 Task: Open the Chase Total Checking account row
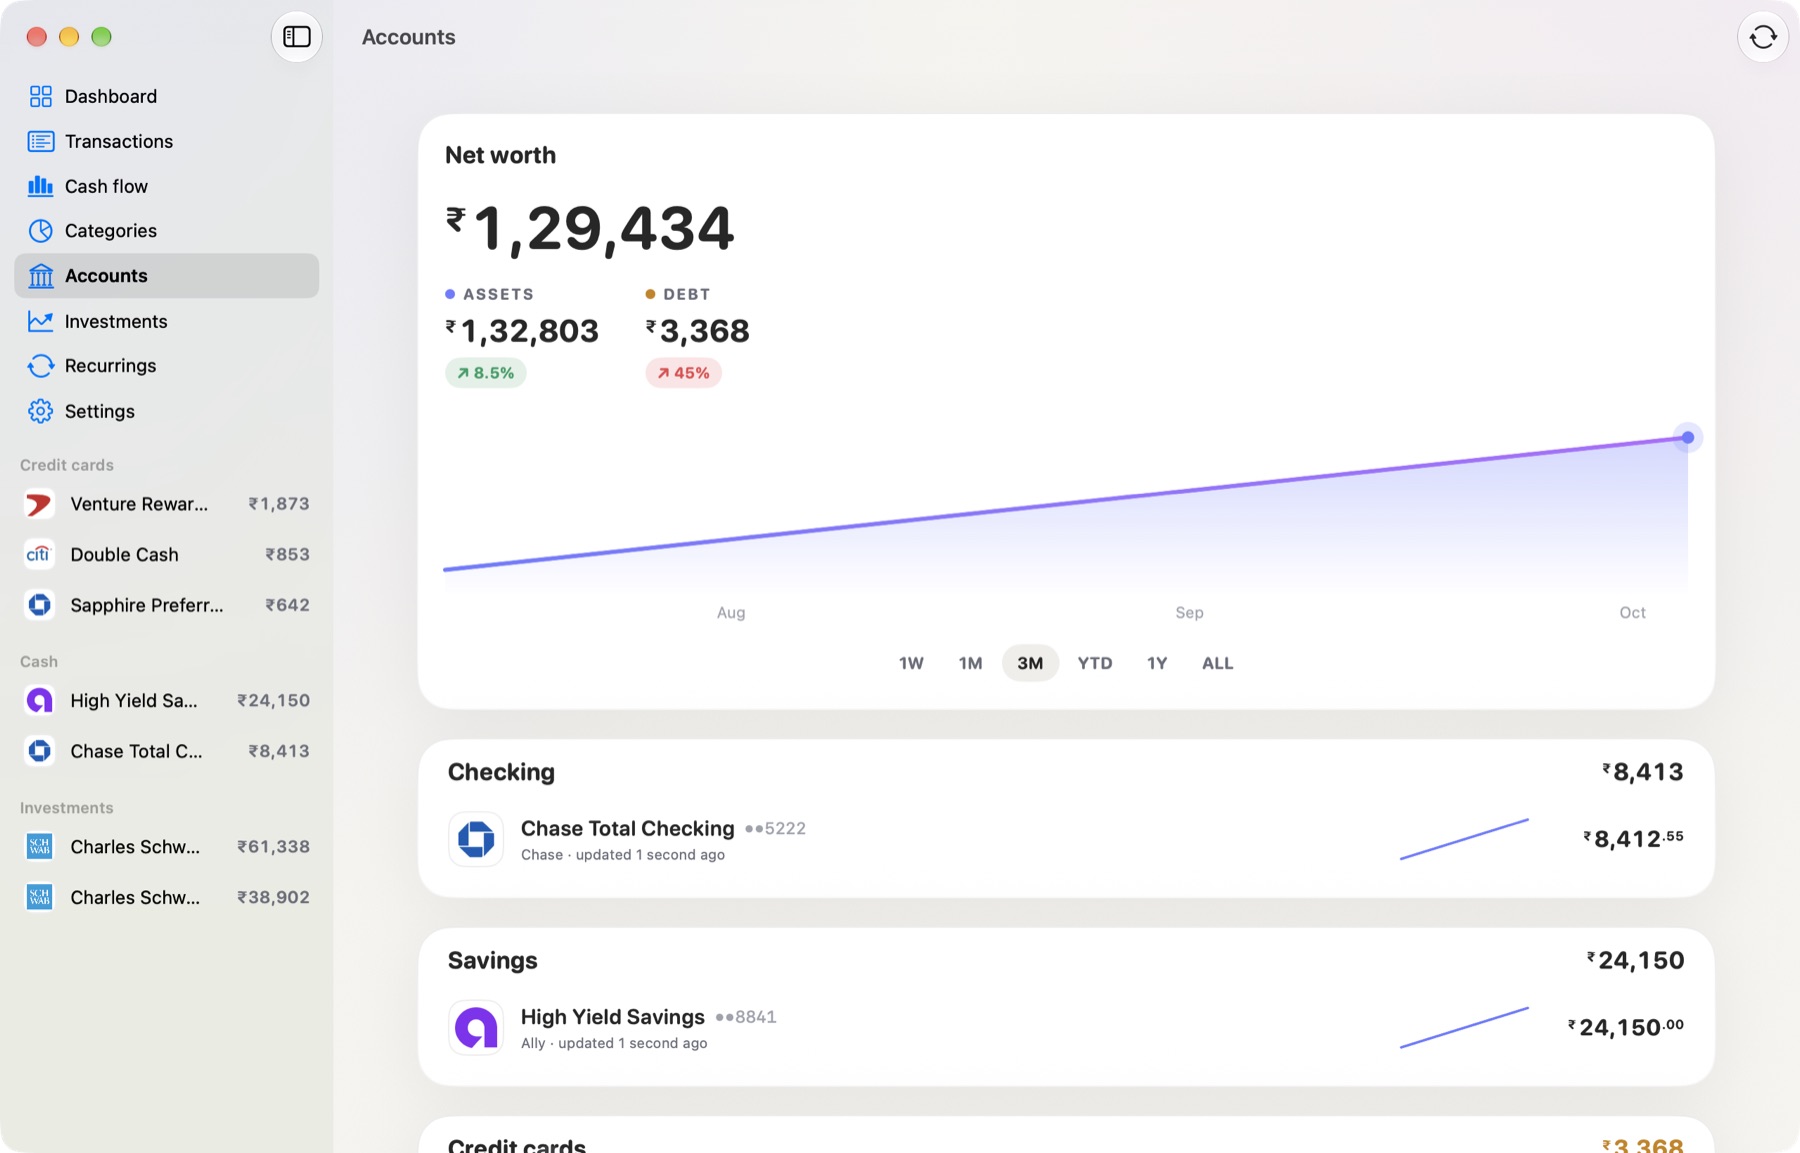[x=1066, y=839]
